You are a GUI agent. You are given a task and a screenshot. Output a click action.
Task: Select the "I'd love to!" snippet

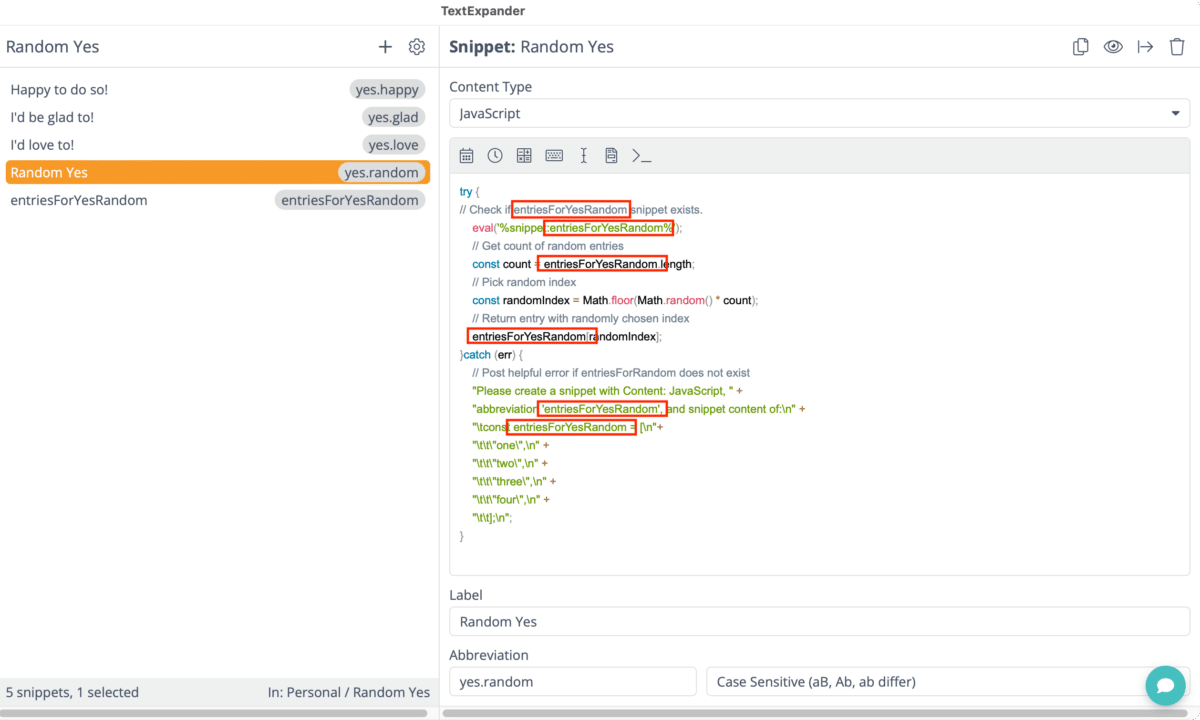pyautogui.click(x=217, y=145)
